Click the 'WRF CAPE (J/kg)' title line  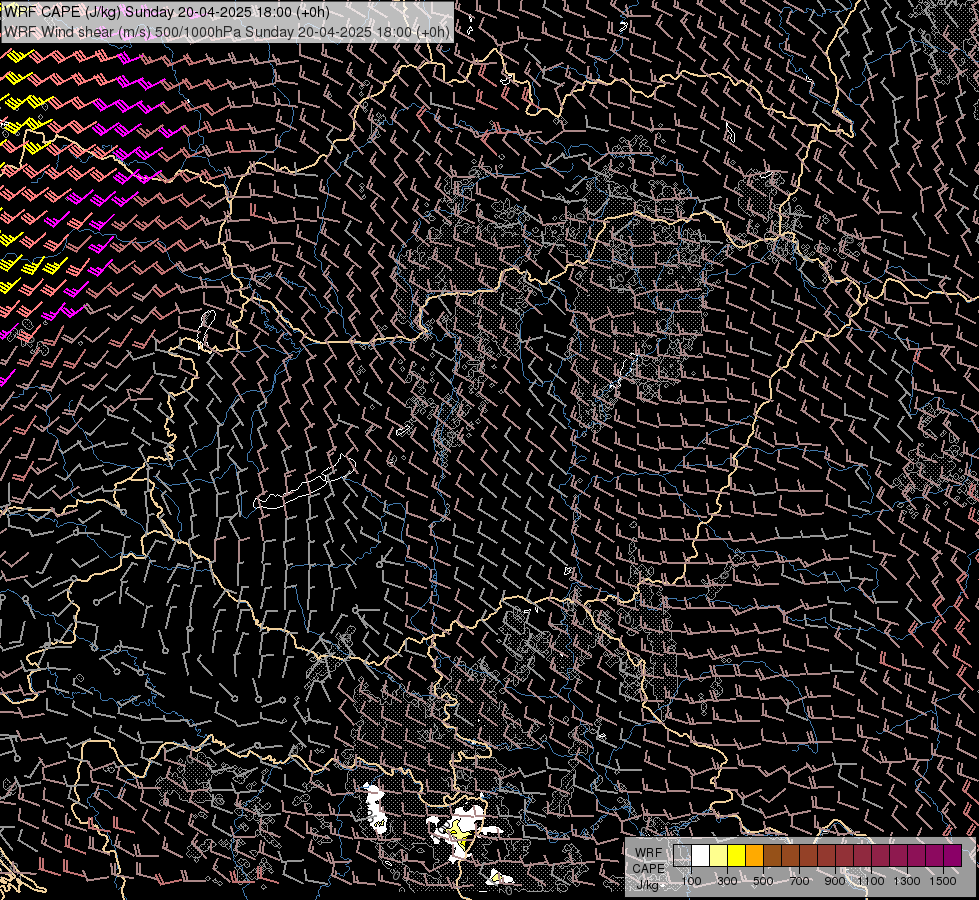(x=166, y=12)
